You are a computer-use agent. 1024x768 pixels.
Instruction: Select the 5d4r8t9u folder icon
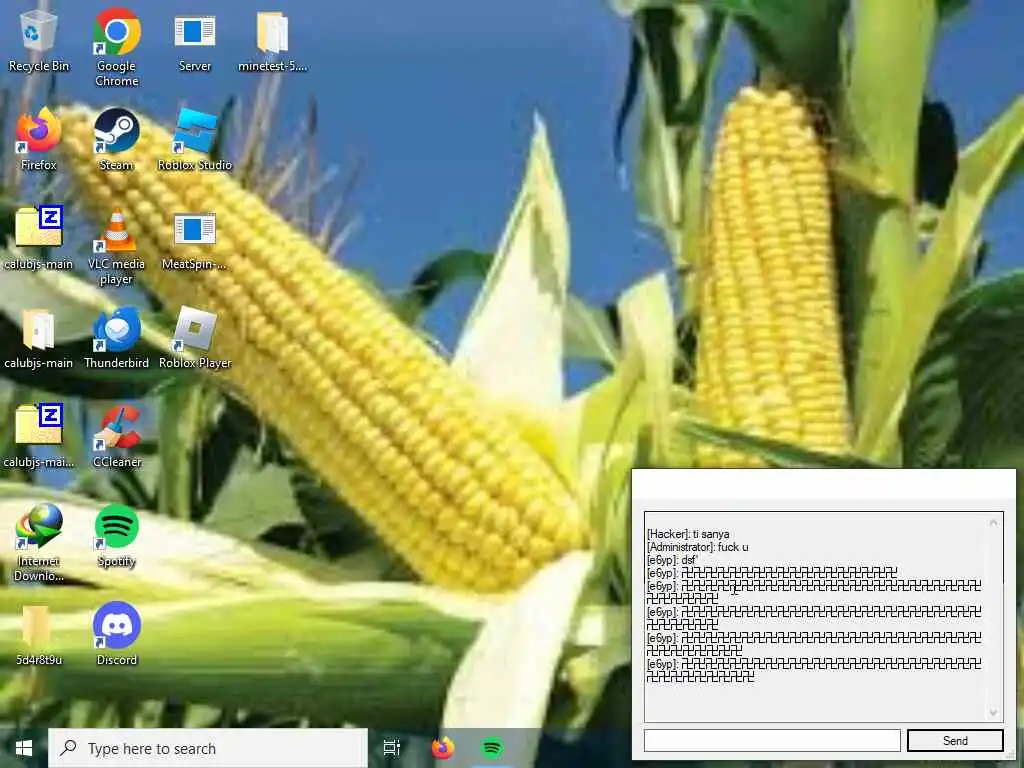[x=39, y=635]
